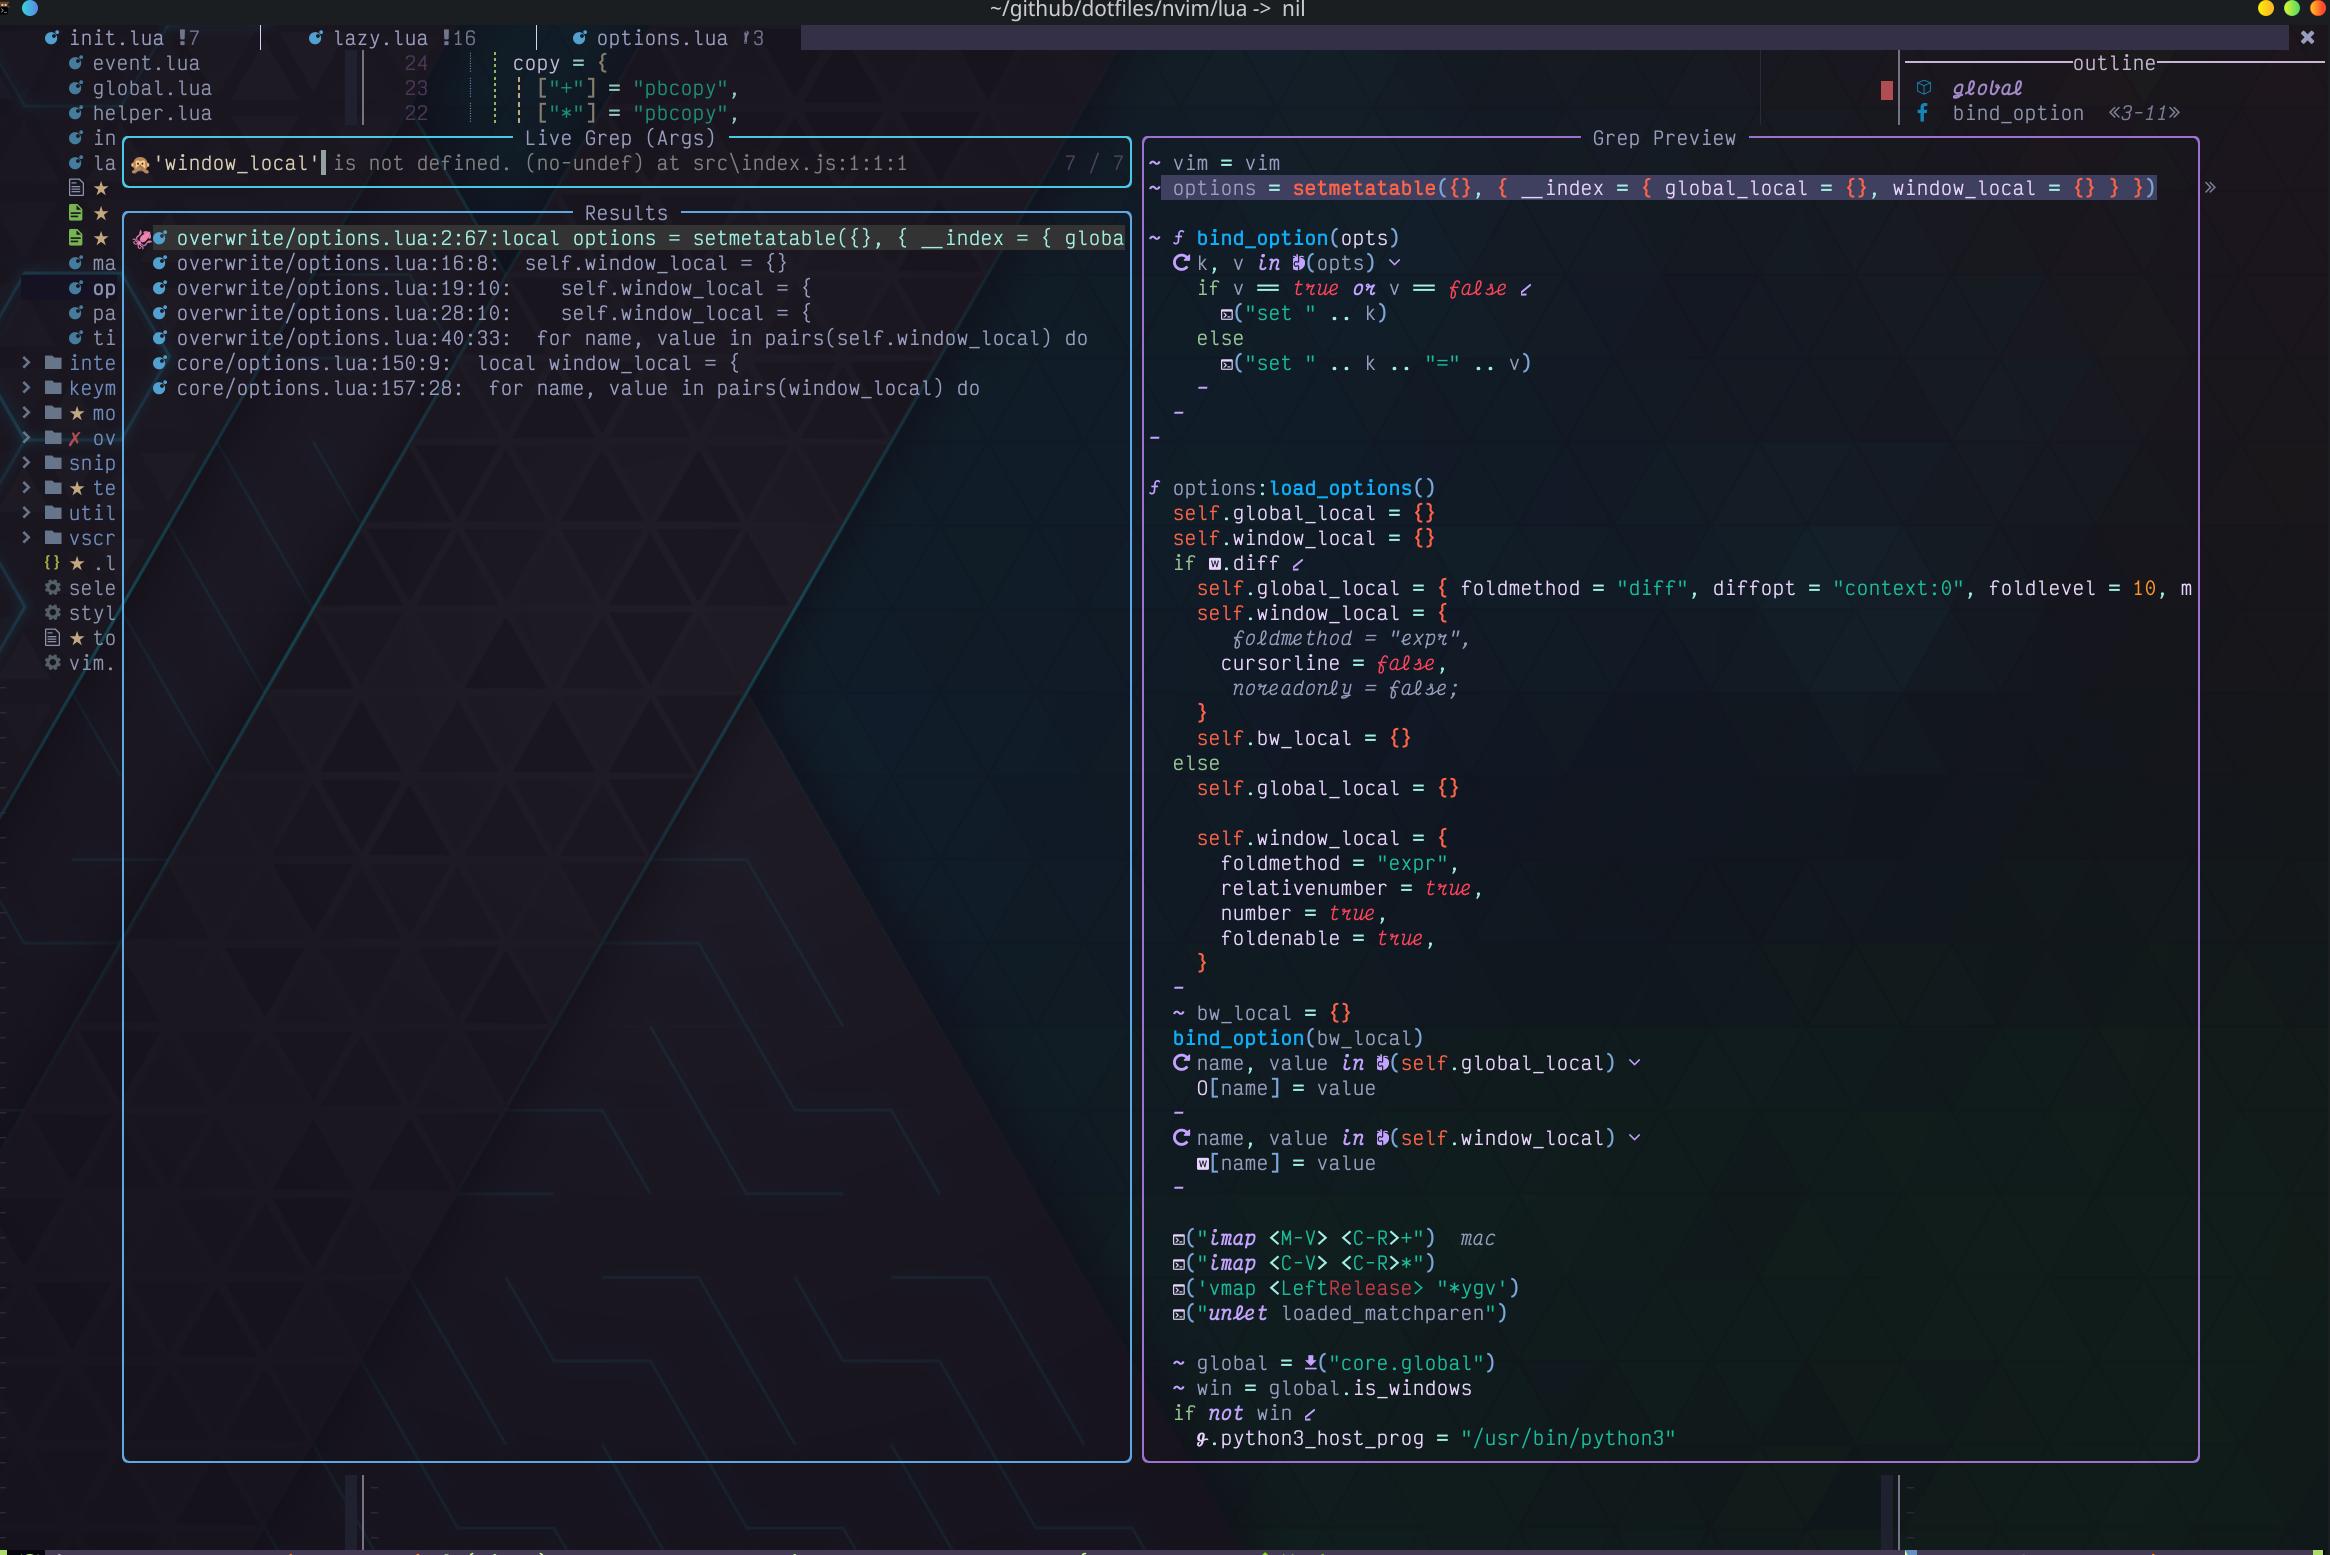Image resolution: width=2330 pixels, height=1555 pixels.
Task: Toggle the fold chevron after pairs(opts)
Action: [1395, 263]
